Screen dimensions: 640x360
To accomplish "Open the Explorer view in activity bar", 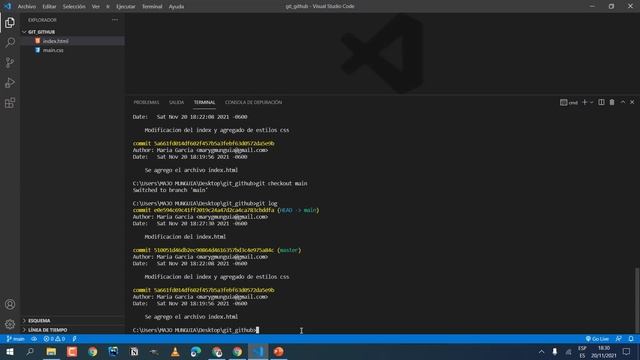I will tap(10, 23).
